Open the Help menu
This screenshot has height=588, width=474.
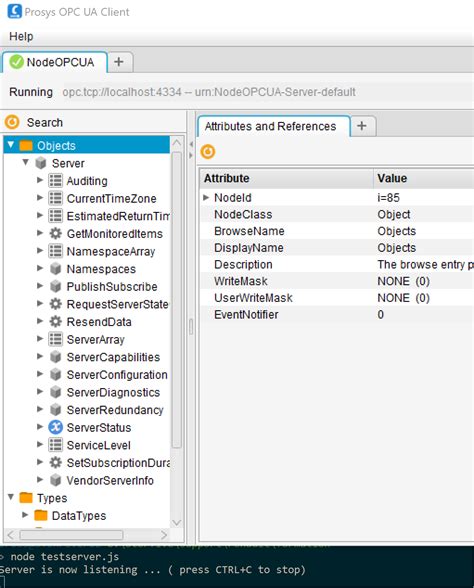pos(21,36)
